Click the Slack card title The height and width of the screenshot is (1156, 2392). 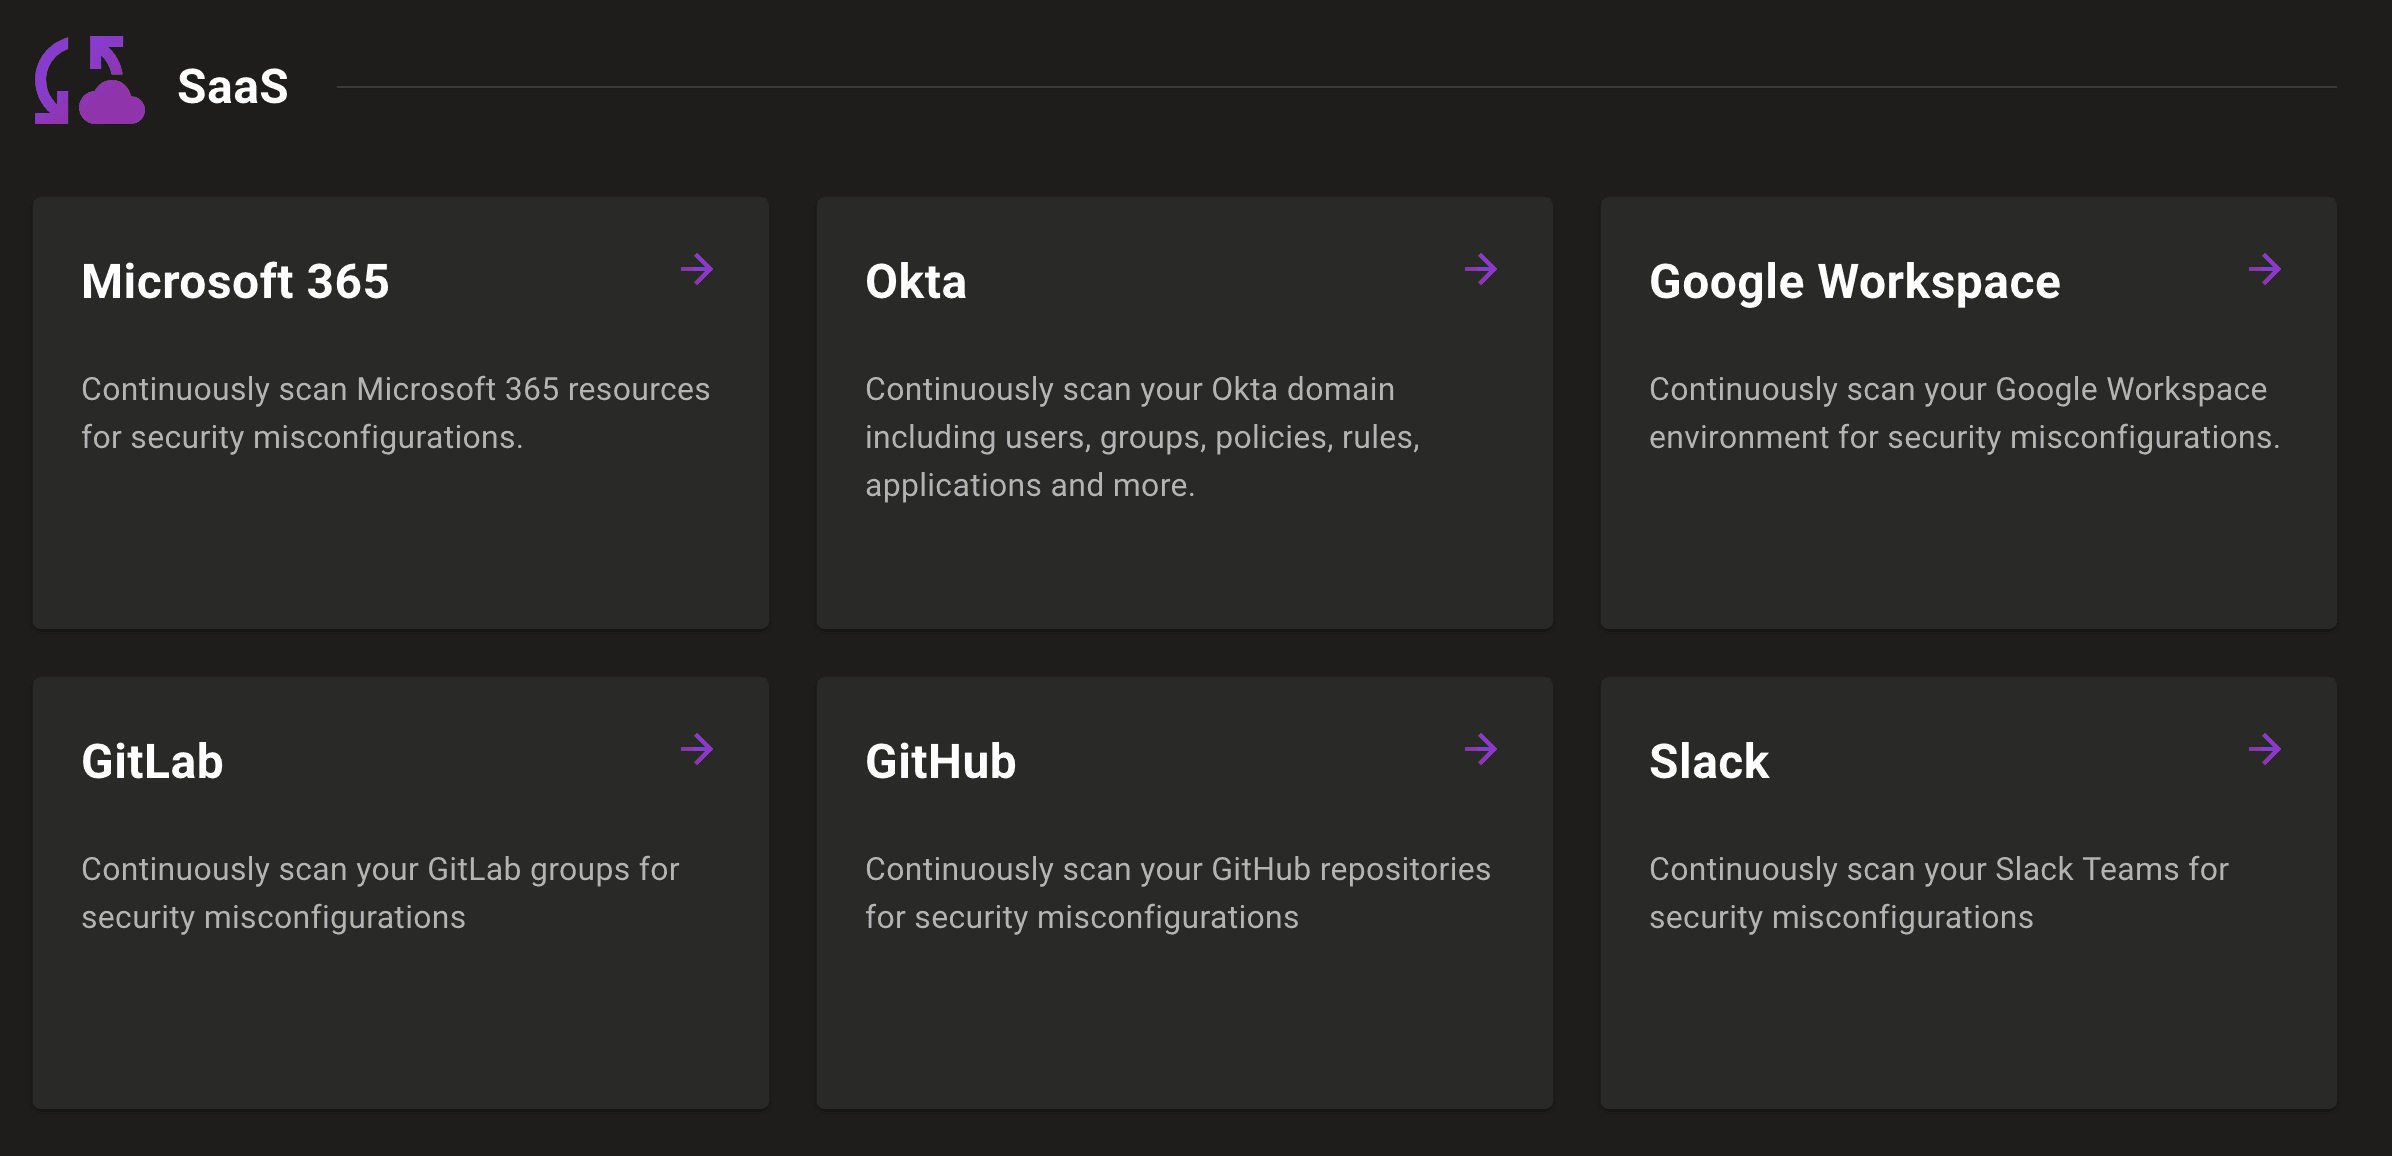click(1710, 761)
